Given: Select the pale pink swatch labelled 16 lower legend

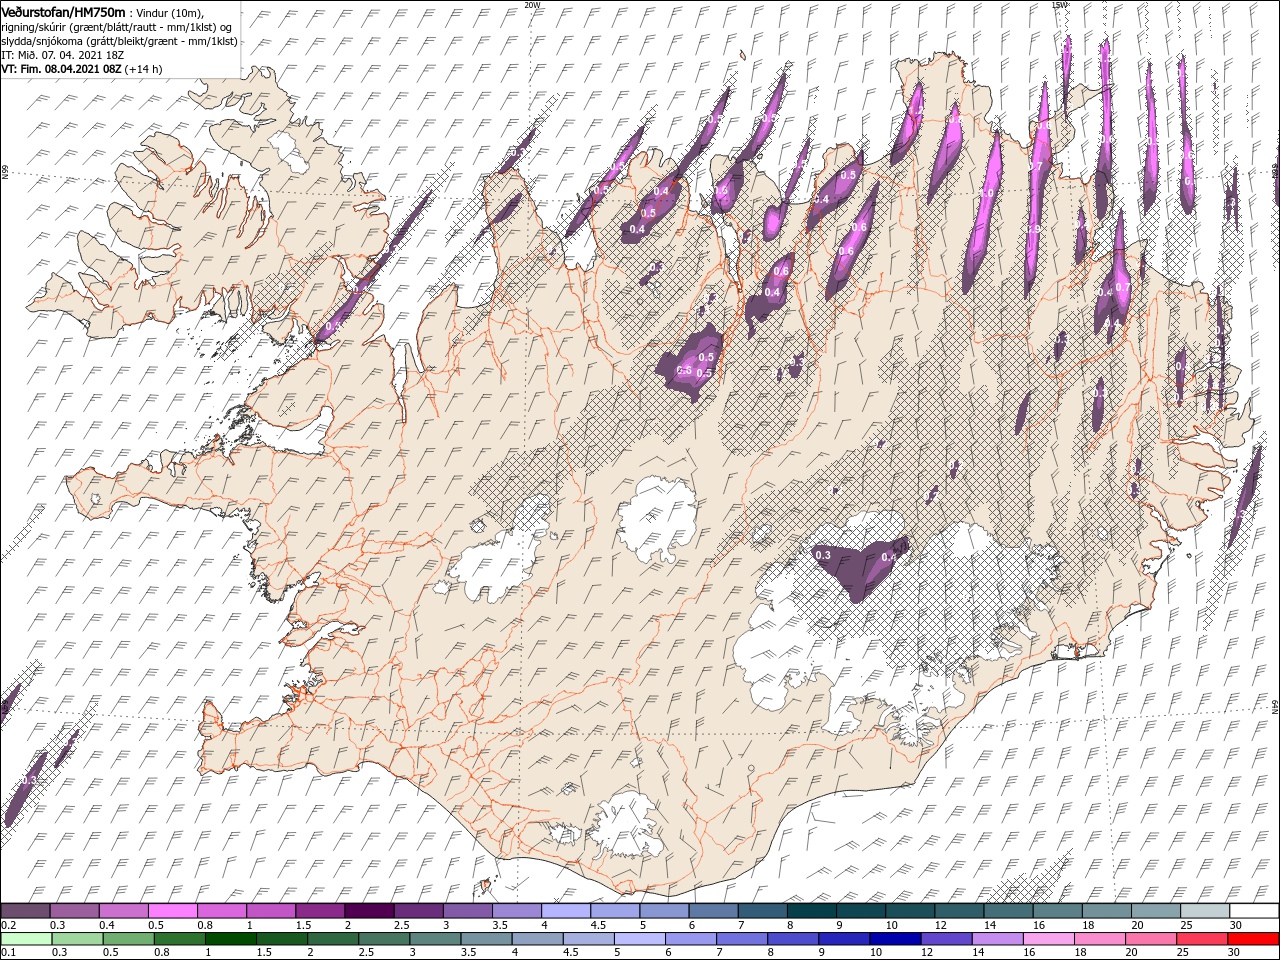Looking at the screenshot, I should [1047, 939].
